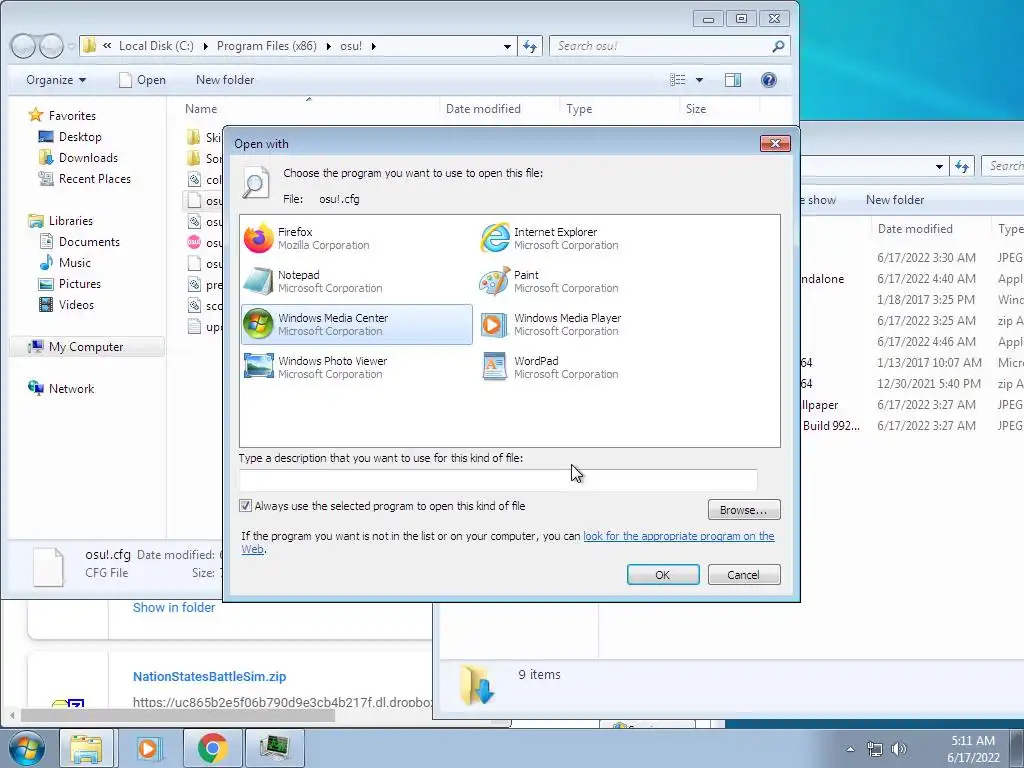Click Program Files (x86) in address path
The height and width of the screenshot is (768, 1024).
point(266,46)
